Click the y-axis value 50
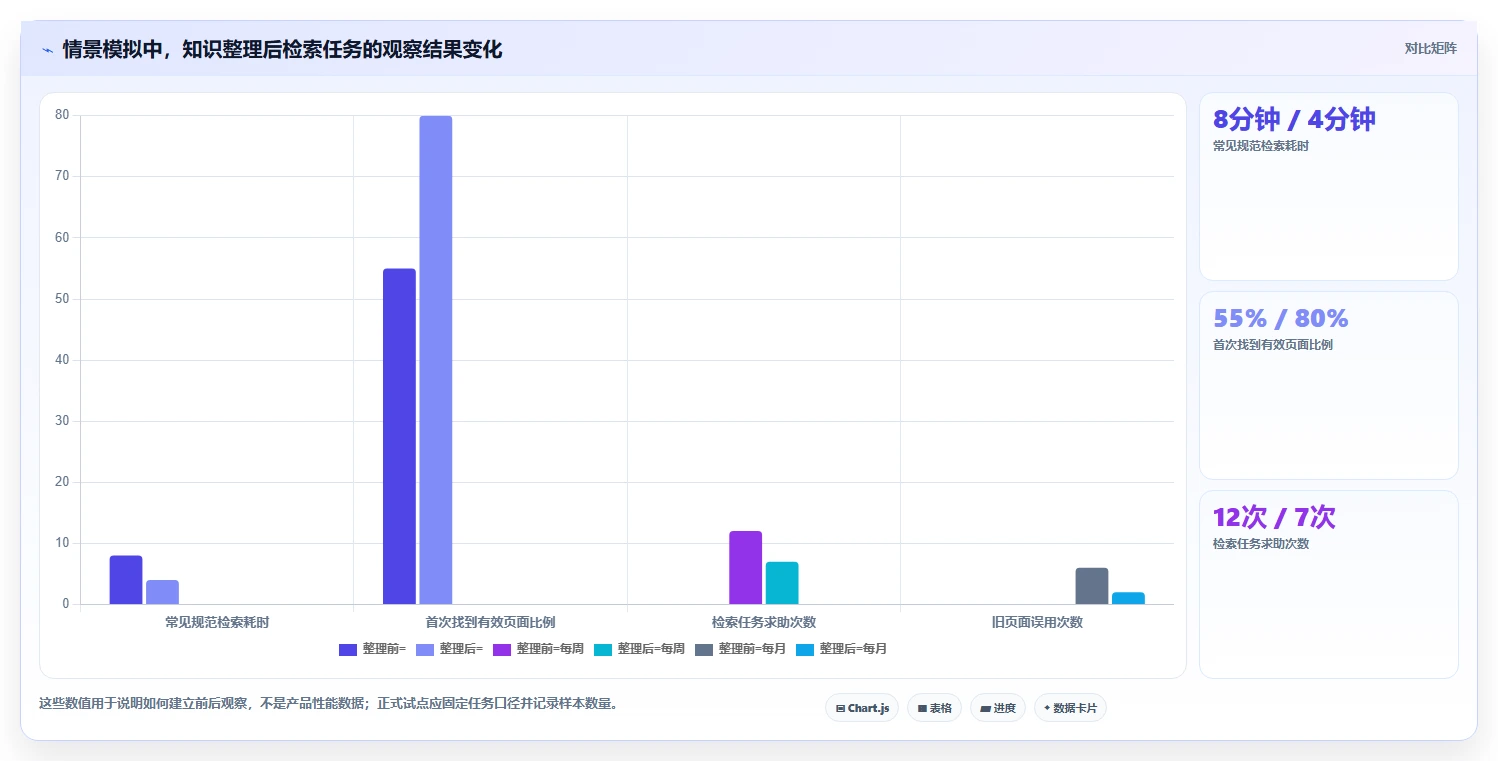This screenshot has width=1498, height=761. (62, 299)
